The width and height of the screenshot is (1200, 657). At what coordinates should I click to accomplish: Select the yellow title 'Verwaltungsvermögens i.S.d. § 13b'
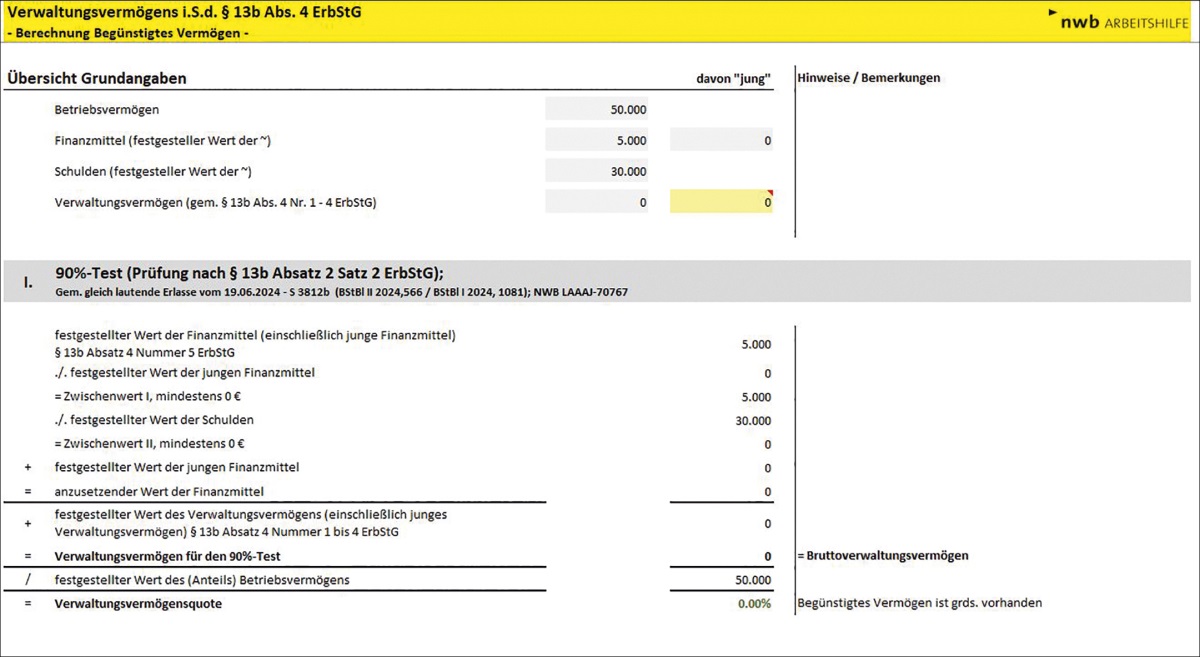(184, 12)
